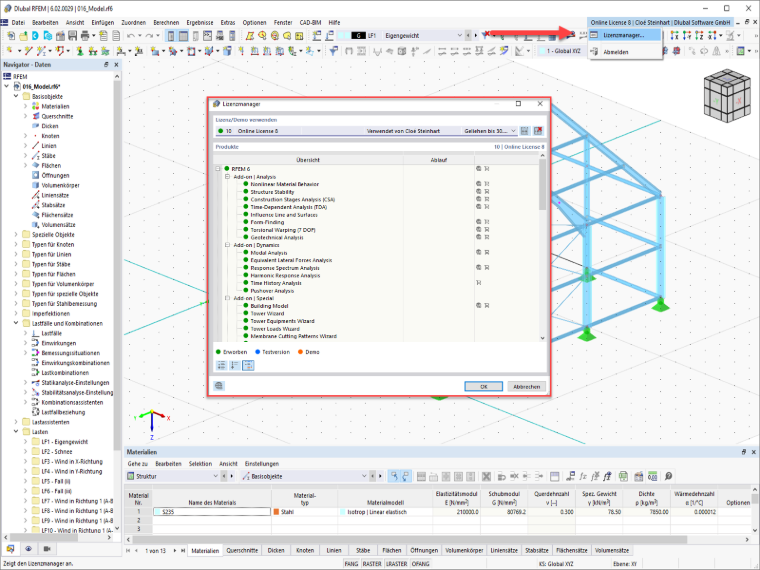Open the Berechnen menu

coord(166,22)
